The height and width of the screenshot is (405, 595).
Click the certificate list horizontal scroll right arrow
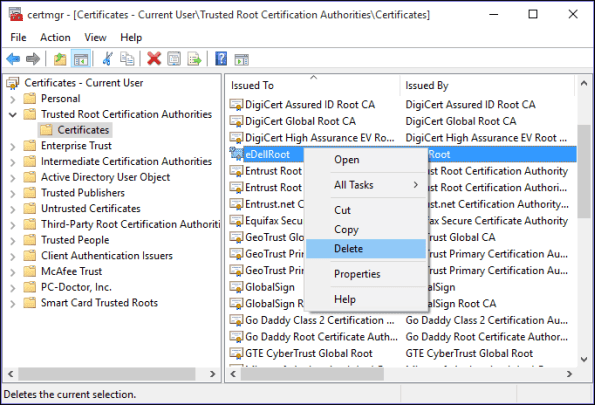[569, 374]
